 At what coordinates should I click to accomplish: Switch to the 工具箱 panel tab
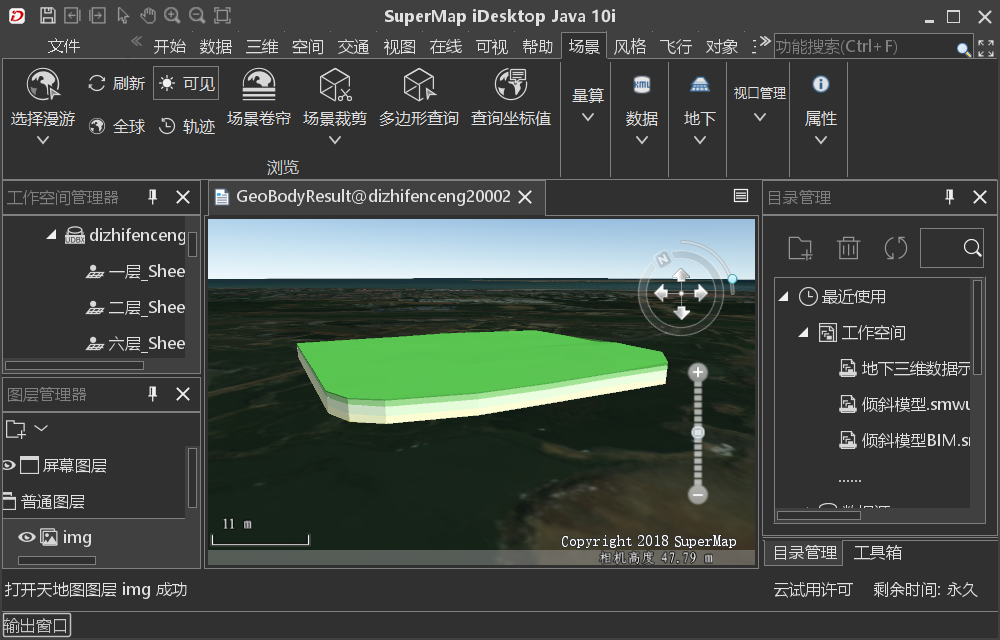click(878, 553)
